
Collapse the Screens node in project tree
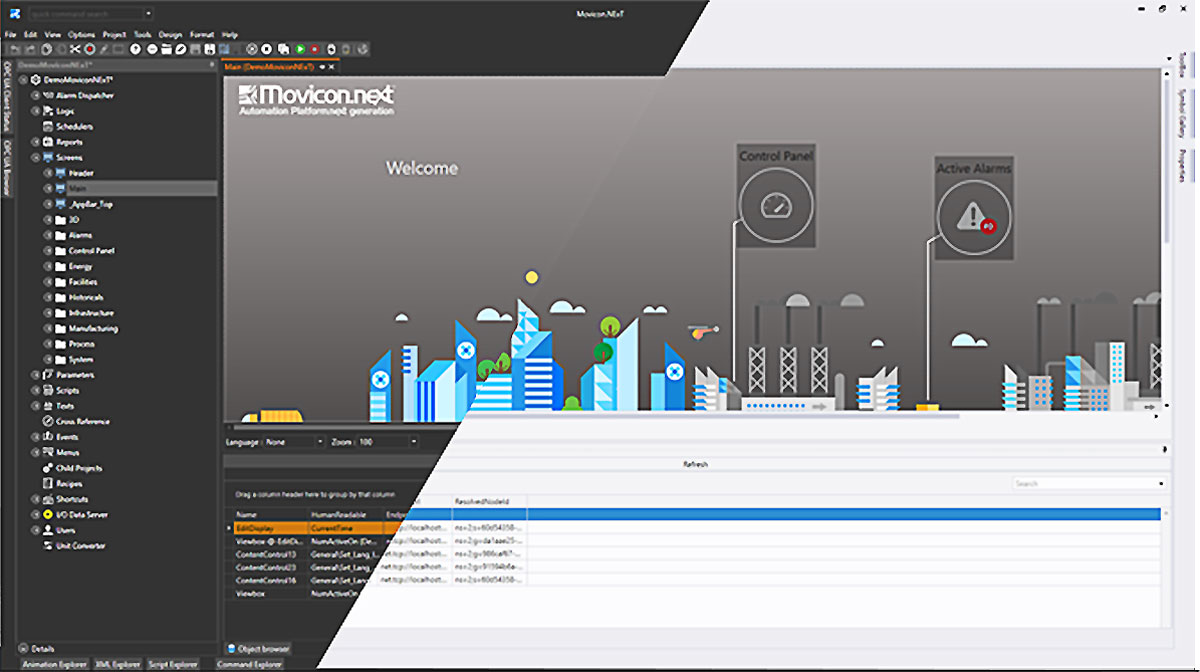(x=36, y=157)
